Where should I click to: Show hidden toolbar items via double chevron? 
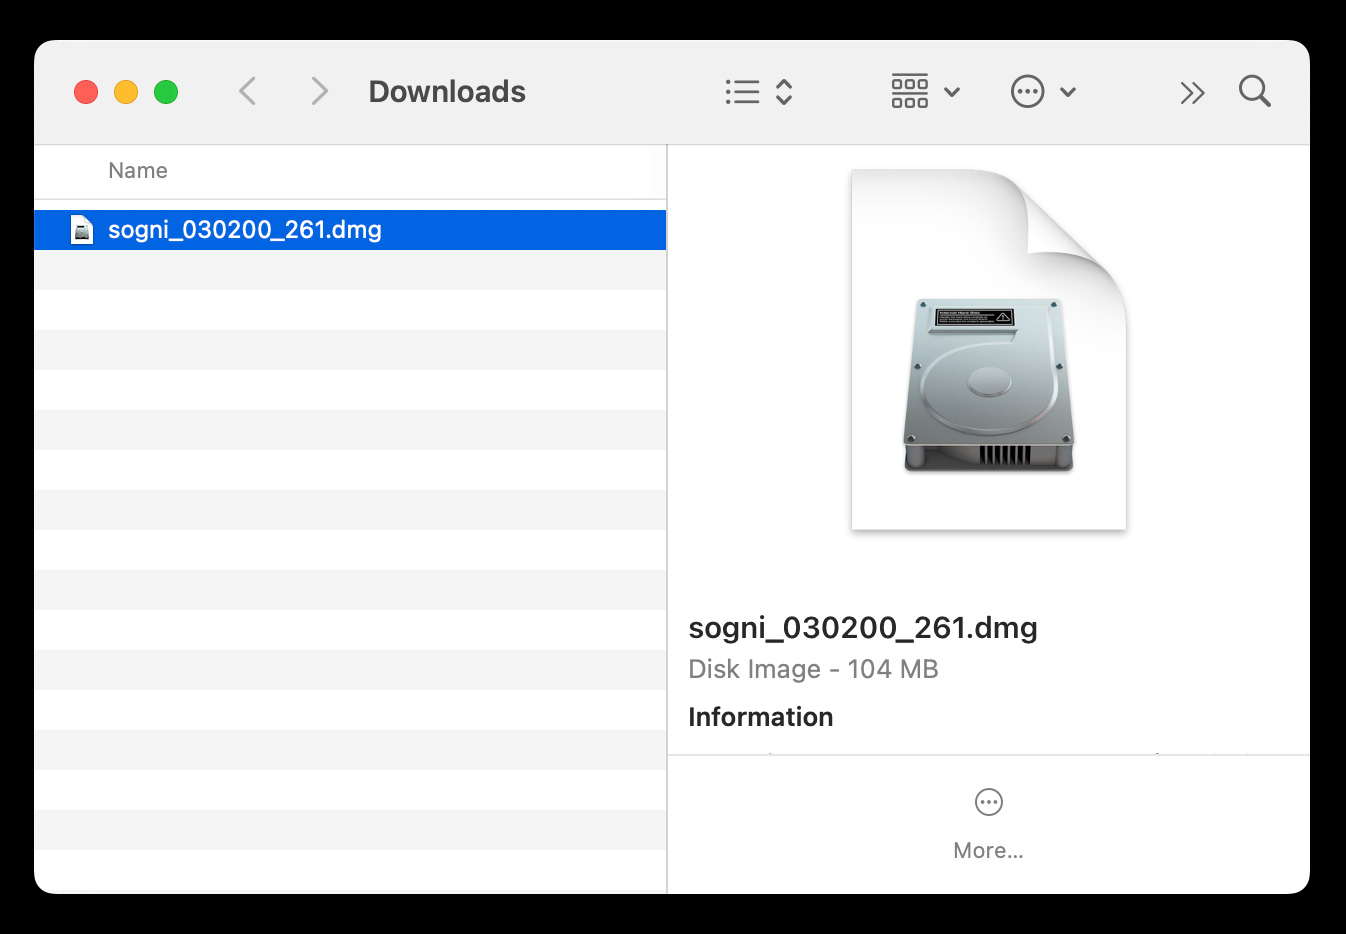click(x=1191, y=93)
